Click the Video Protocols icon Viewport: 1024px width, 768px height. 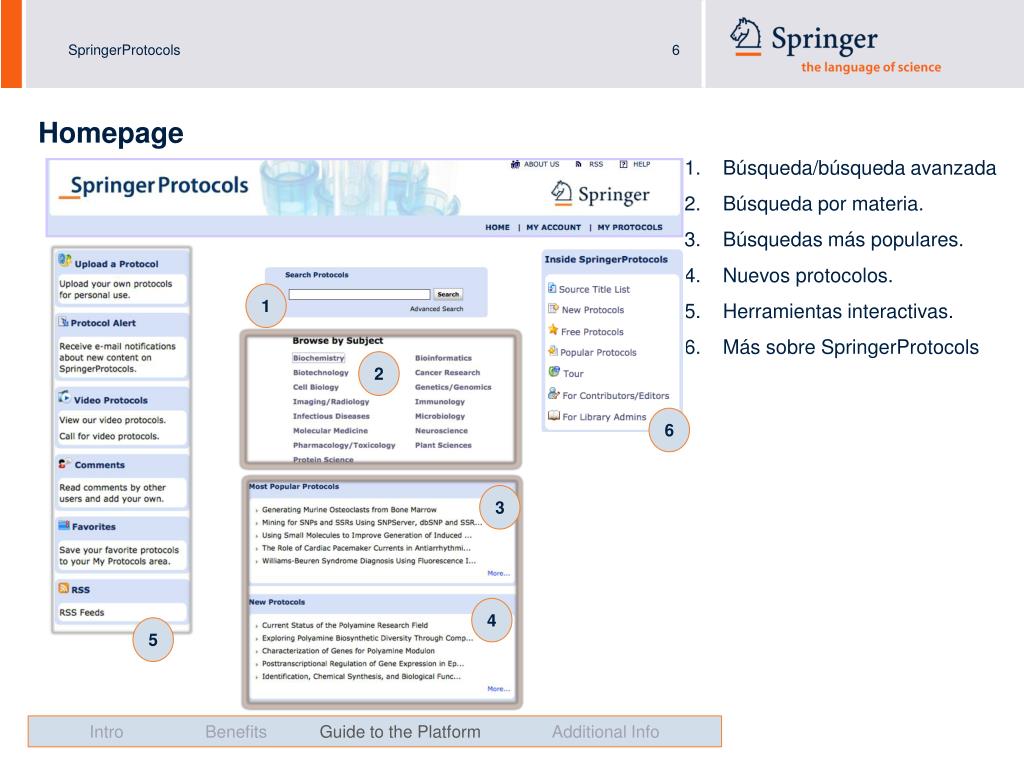[x=64, y=396]
